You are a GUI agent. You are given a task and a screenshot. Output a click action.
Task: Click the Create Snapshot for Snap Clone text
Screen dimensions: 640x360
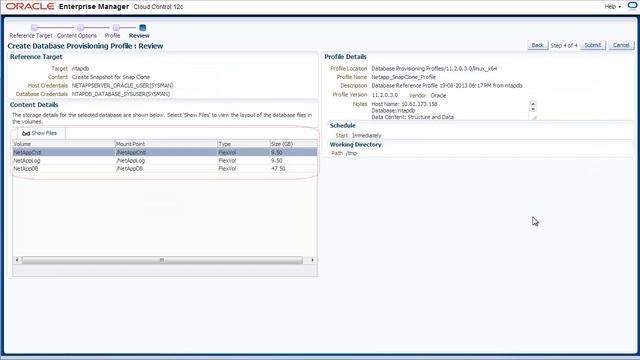(111, 77)
